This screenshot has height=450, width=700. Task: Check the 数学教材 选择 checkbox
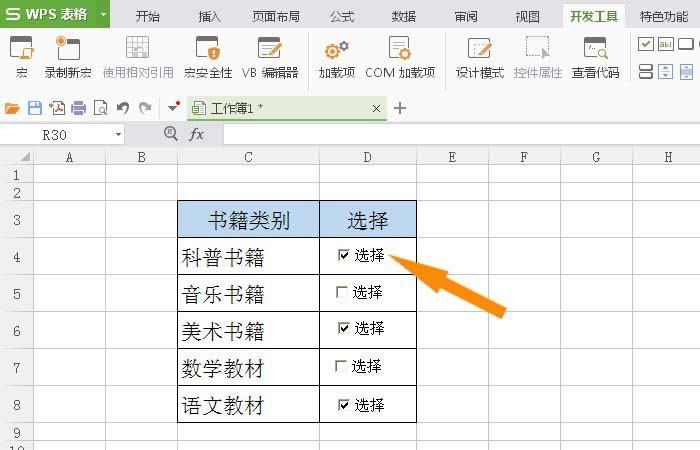click(341, 367)
